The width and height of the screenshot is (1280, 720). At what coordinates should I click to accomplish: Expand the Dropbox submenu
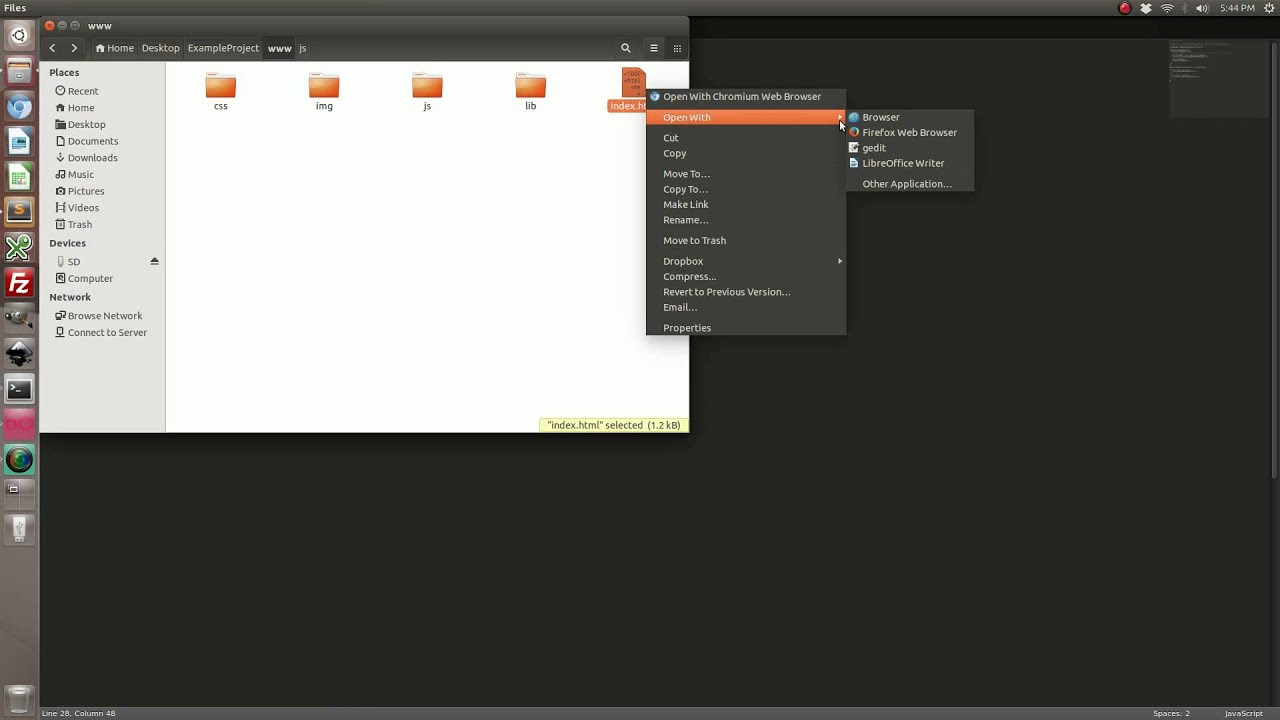(746, 261)
